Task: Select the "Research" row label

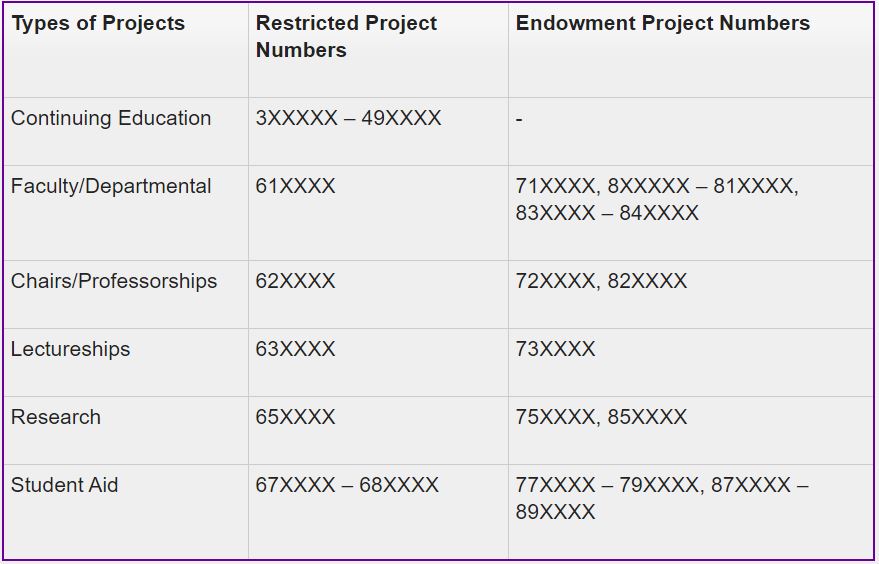Action: (56, 418)
